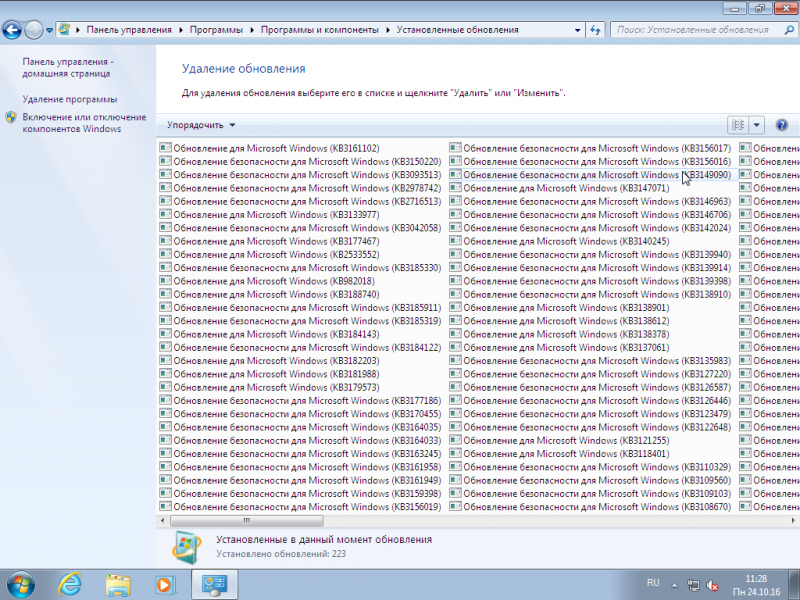Select security update KB3156016
This screenshot has width=800, height=600.
(597, 162)
